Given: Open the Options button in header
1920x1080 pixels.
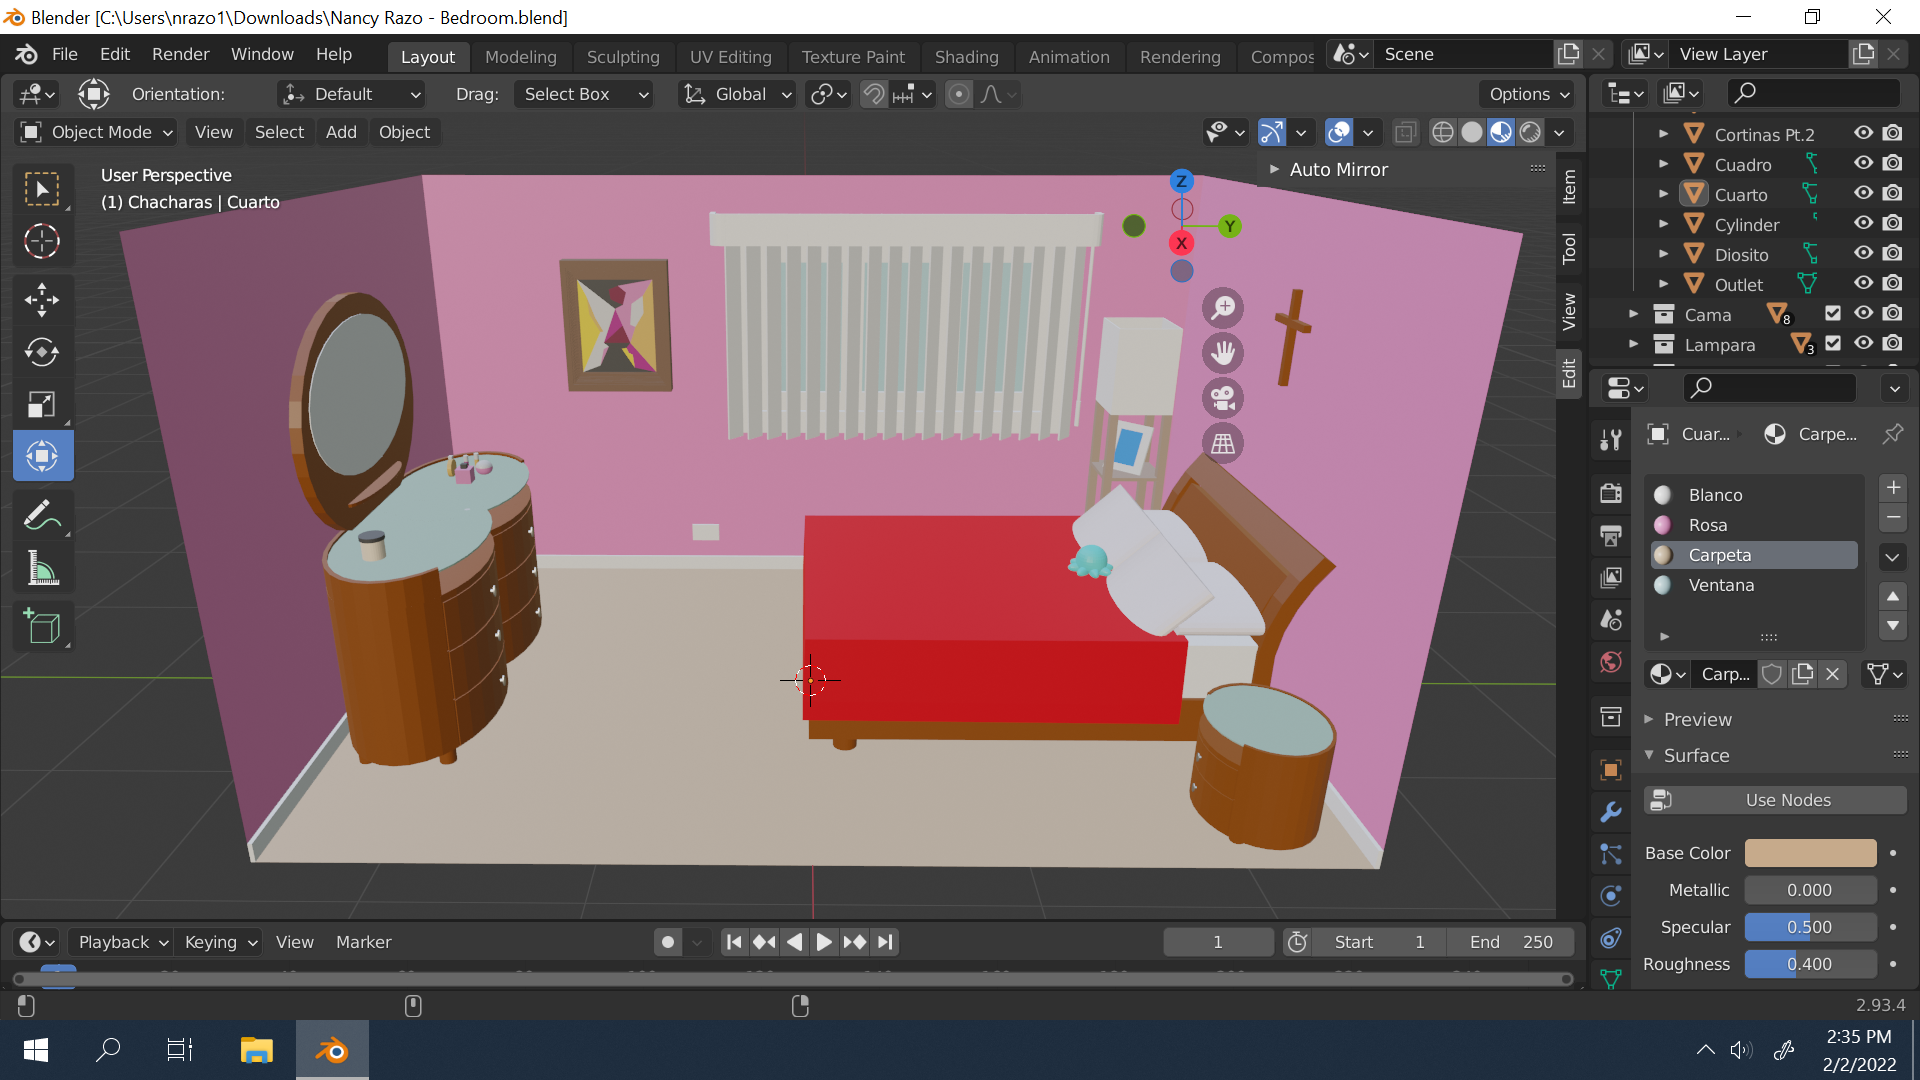Looking at the screenshot, I should click(x=1528, y=94).
